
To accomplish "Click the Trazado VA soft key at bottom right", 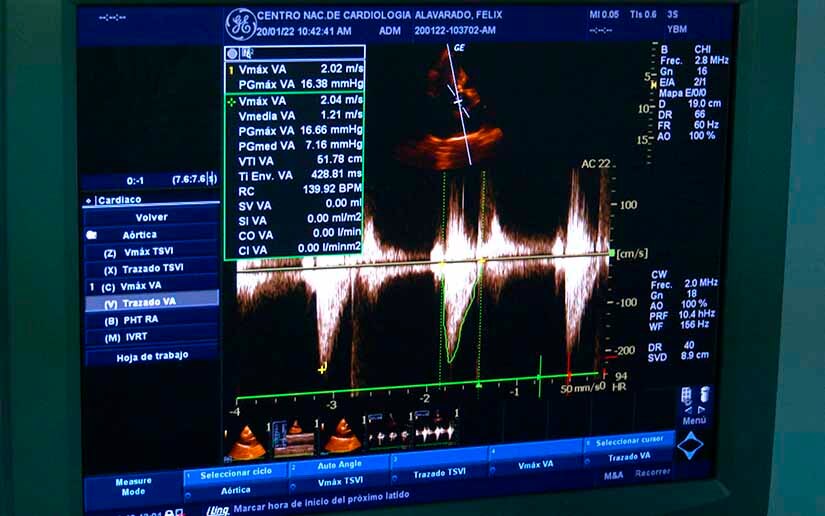I will point(629,457).
